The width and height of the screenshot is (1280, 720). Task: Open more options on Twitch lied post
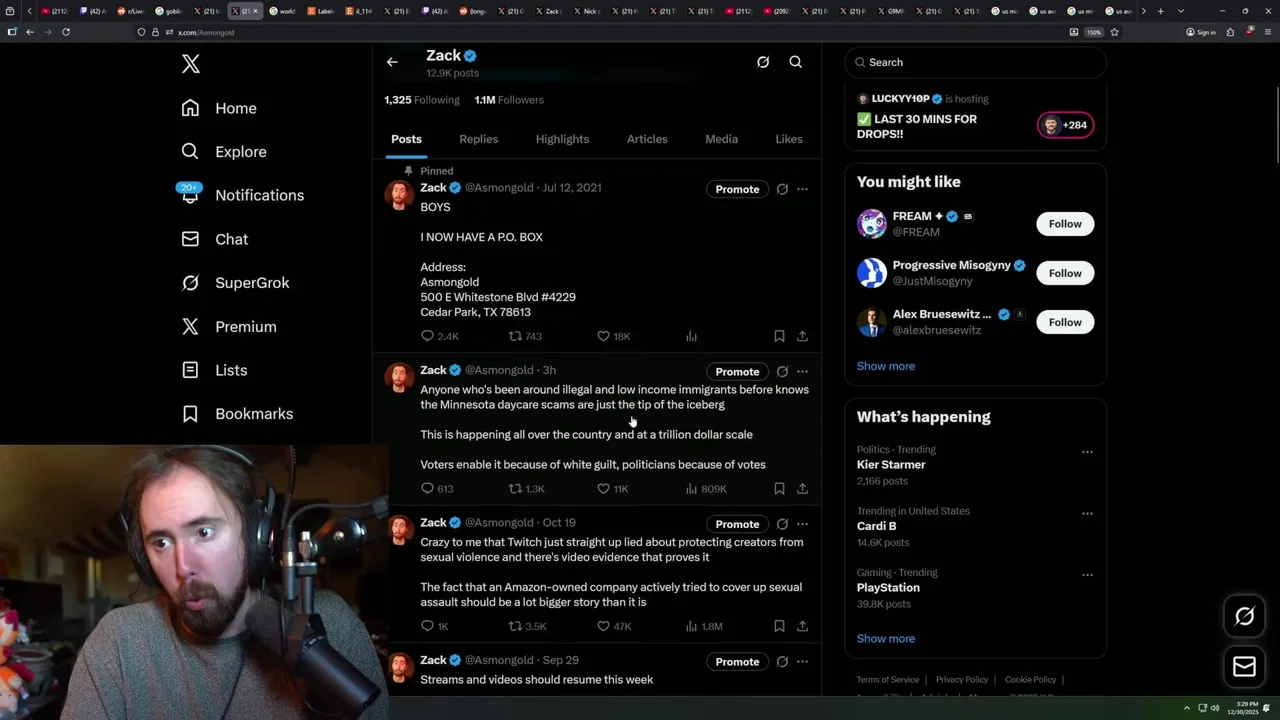(802, 524)
